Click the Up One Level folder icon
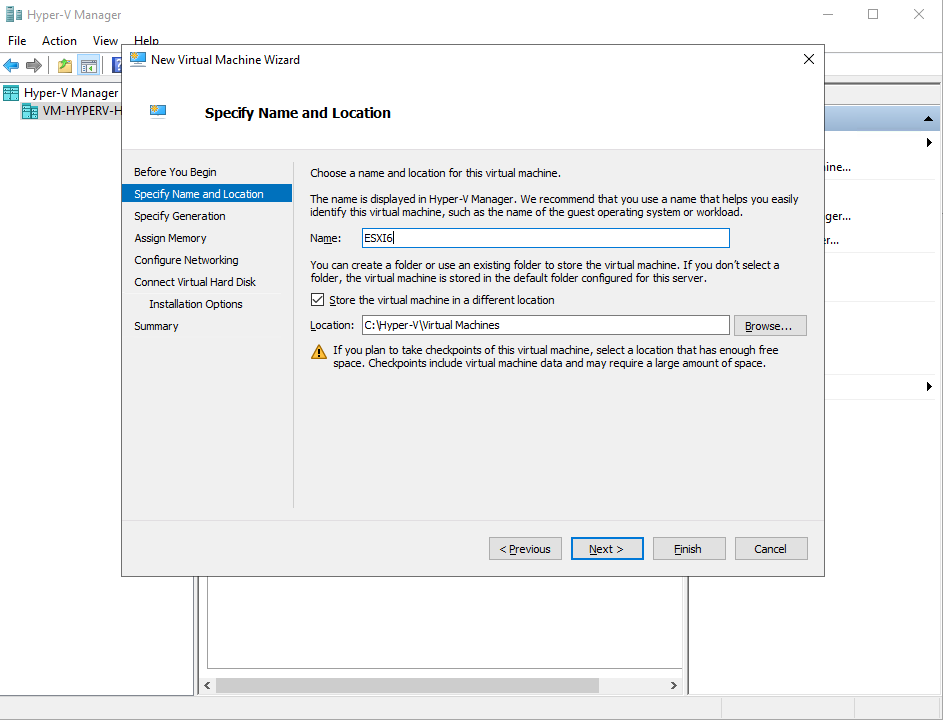This screenshot has width=943, height=720. tap(64, 66)
